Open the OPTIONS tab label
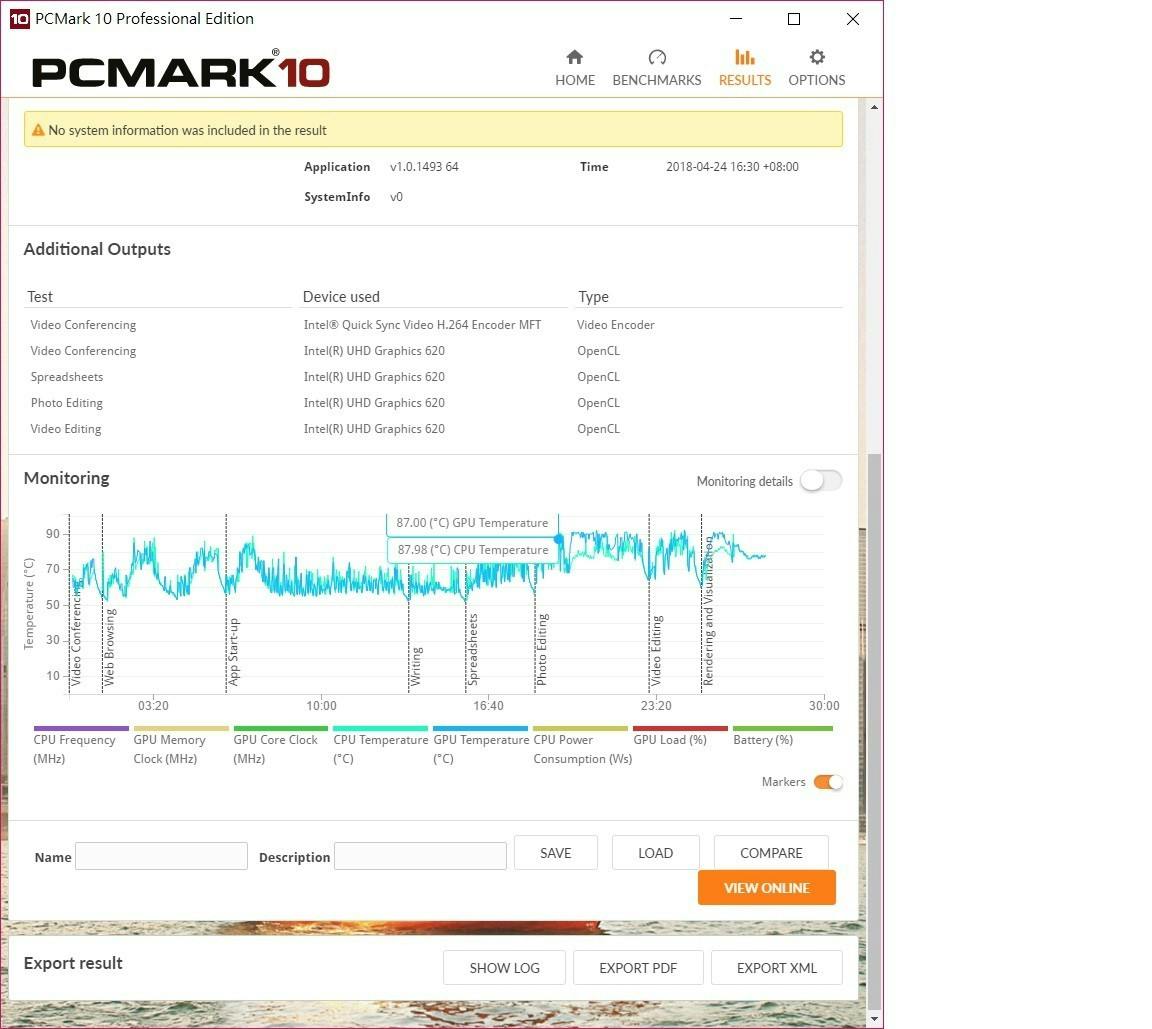Screen dimensions: 1152x1029 816,80
